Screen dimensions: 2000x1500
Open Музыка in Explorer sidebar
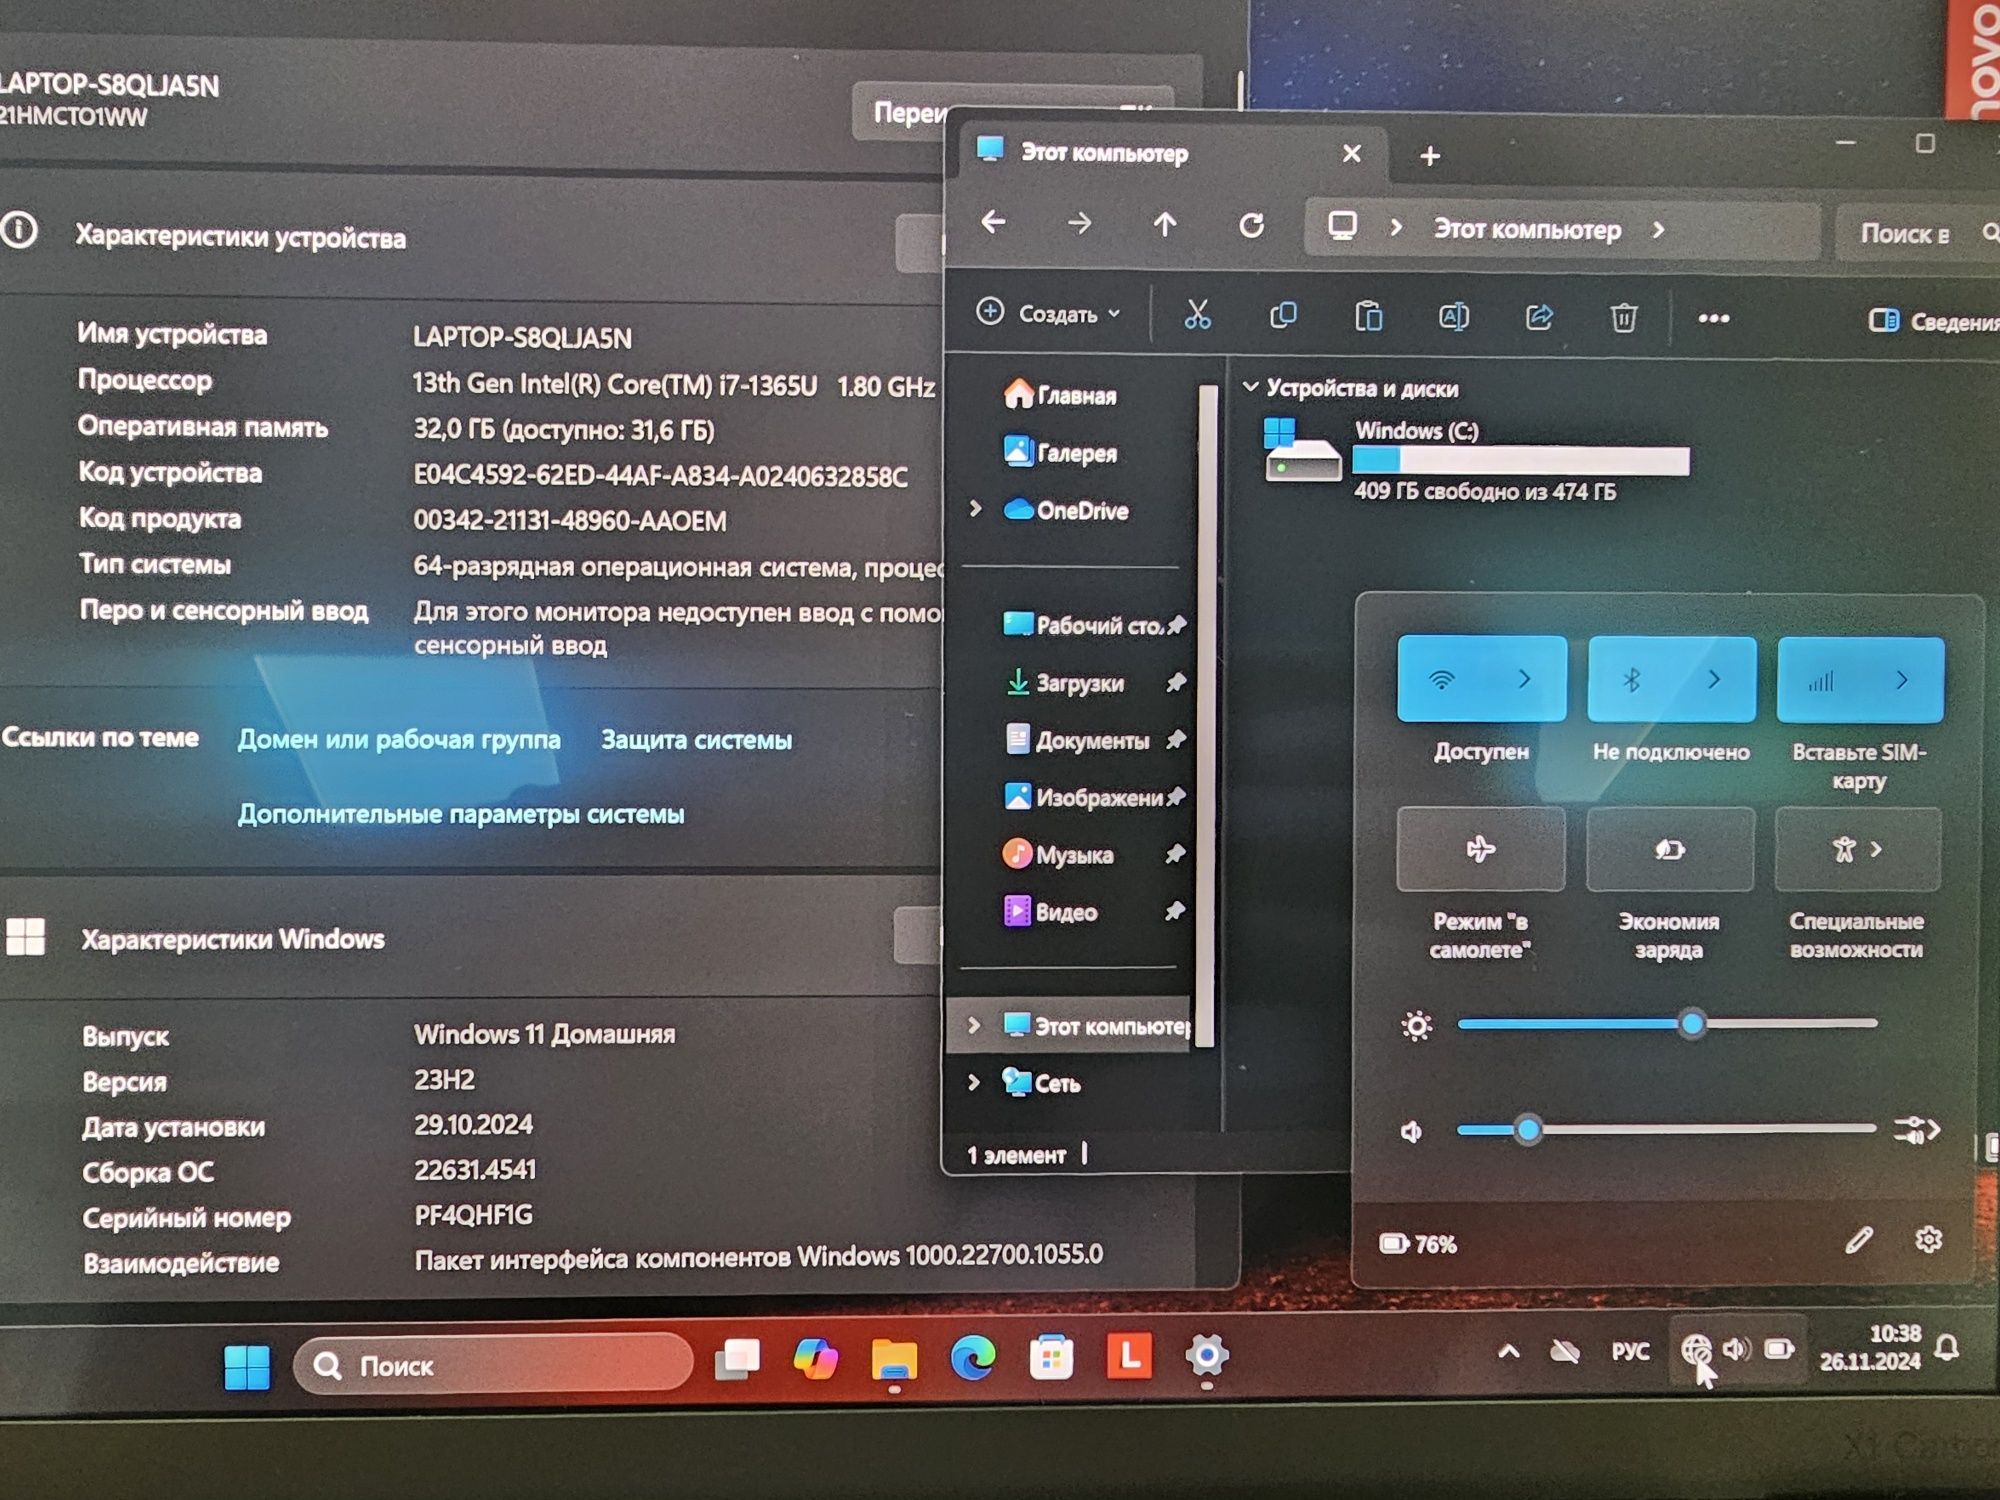pos(1058,854)
